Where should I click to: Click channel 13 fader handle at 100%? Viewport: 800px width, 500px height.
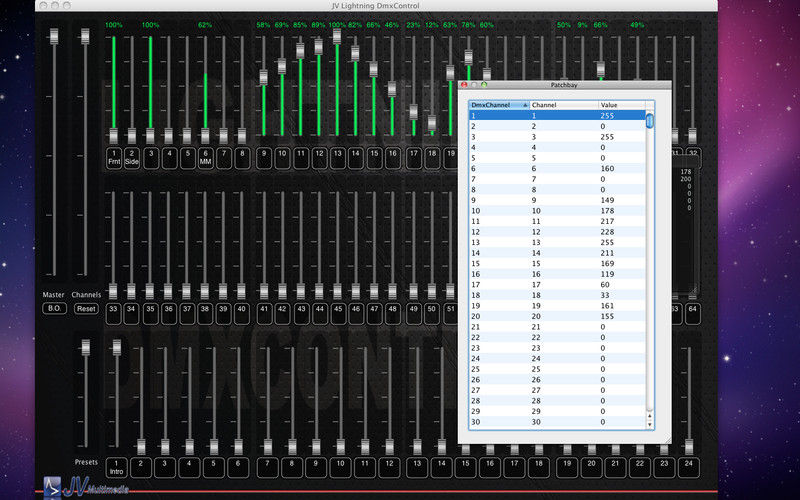(x=337, y=36)
